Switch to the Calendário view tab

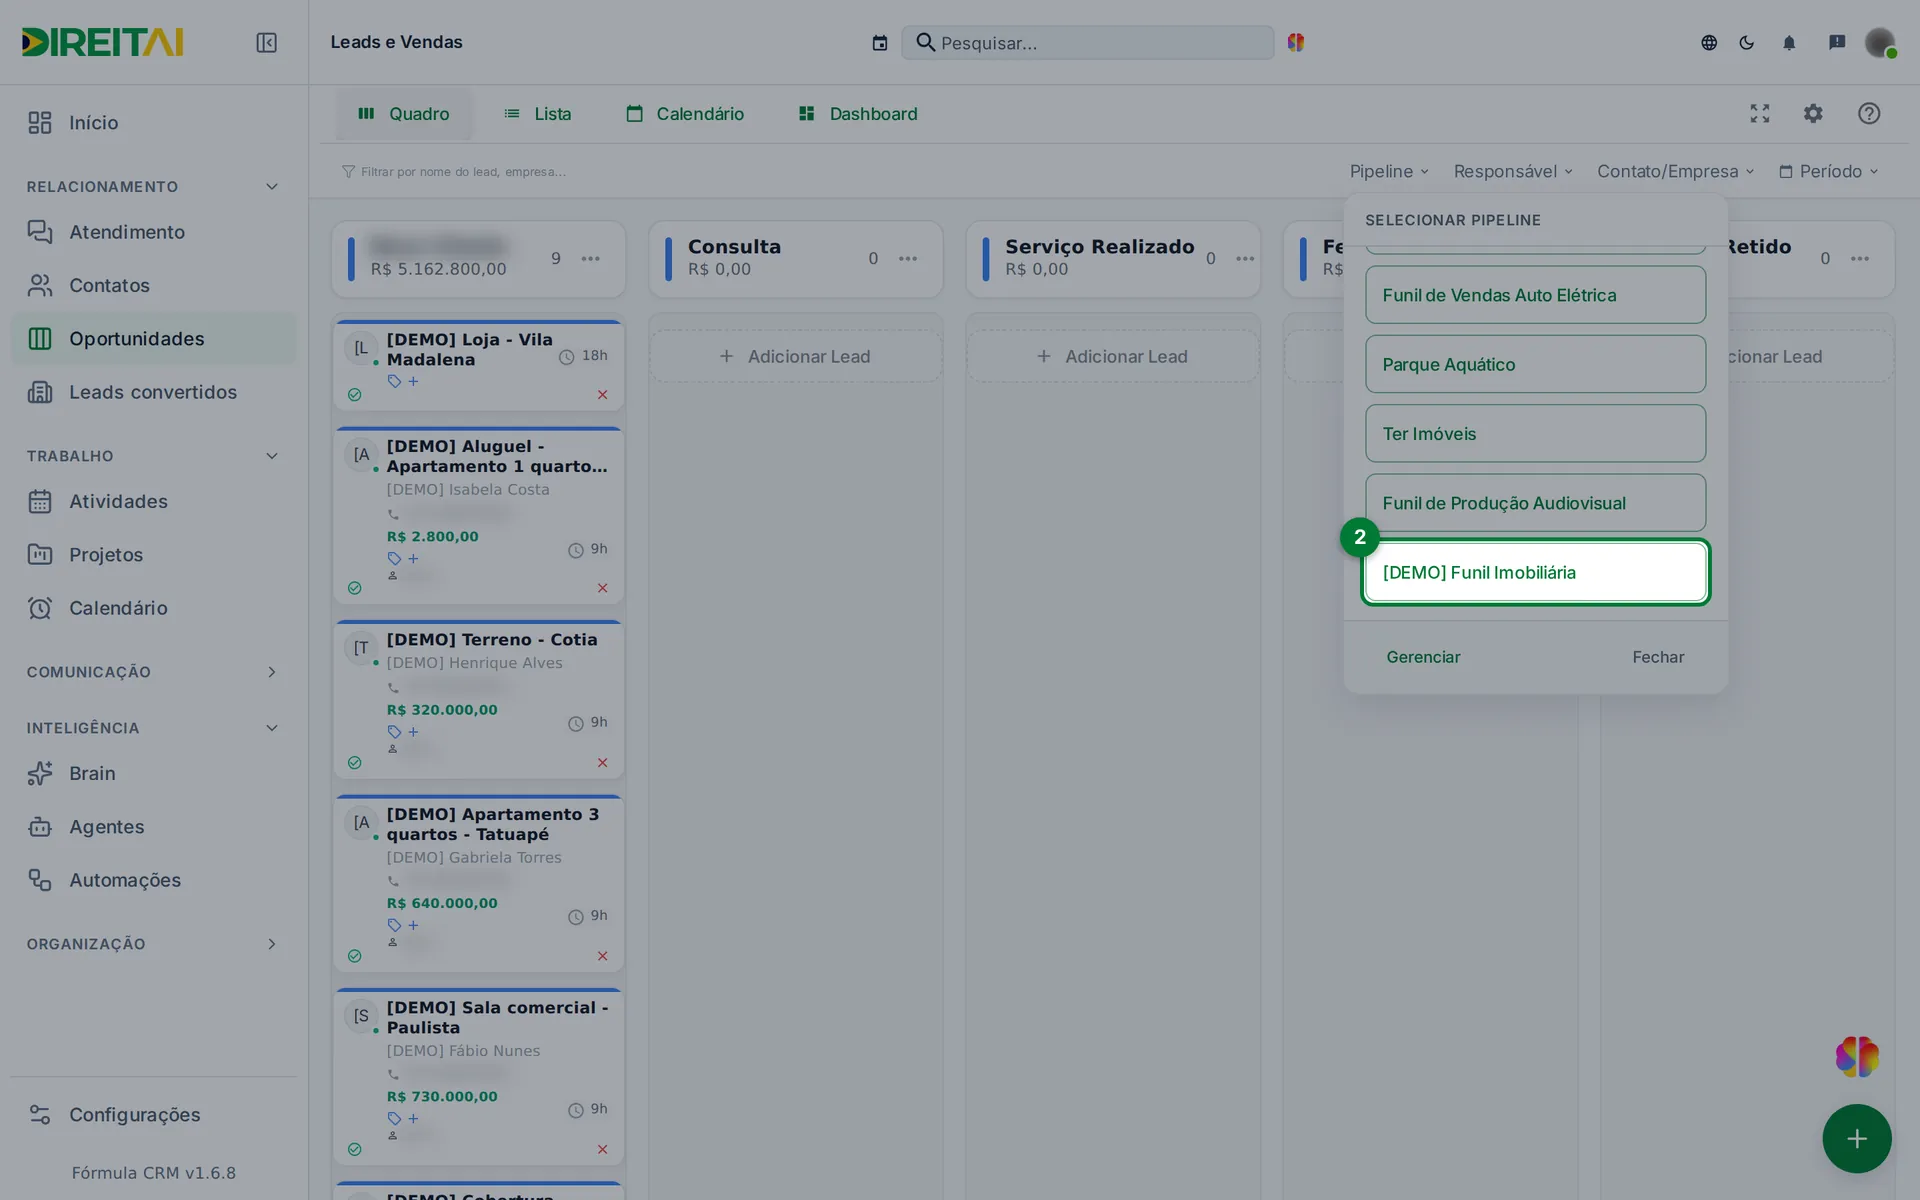(685, 114)
